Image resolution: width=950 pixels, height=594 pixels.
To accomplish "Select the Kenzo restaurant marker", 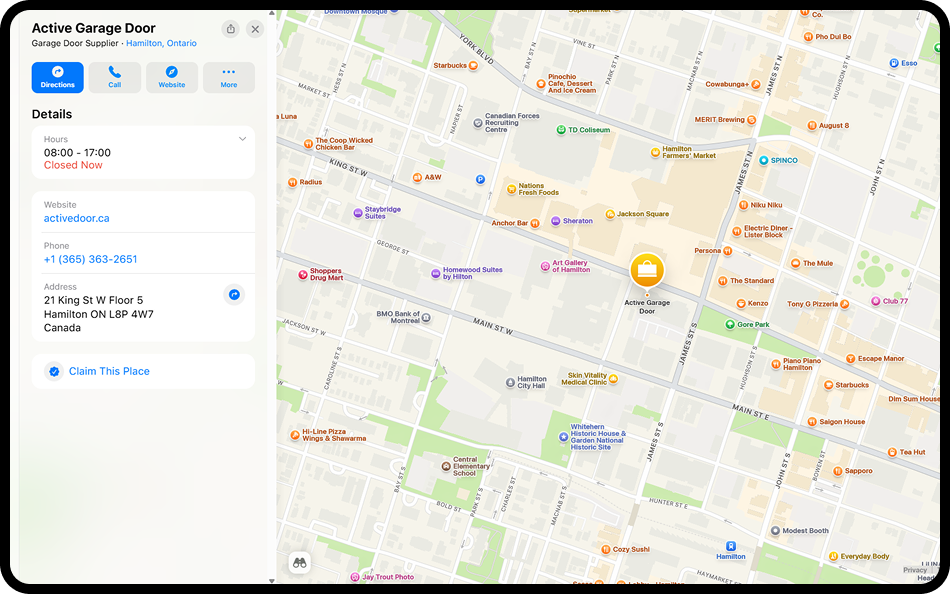I will coord(740,303).
